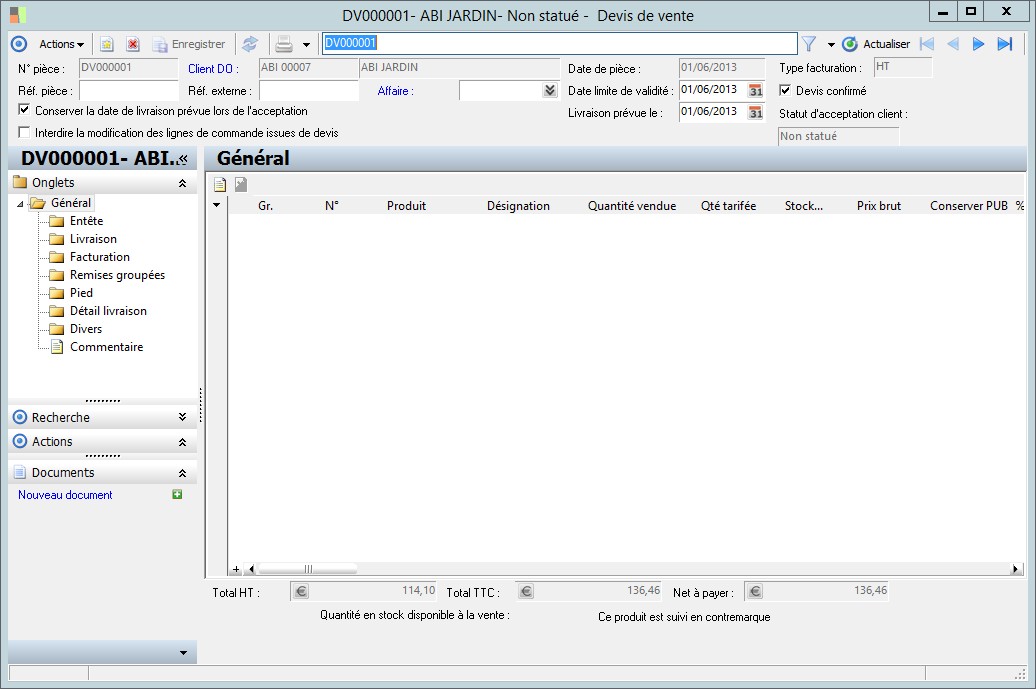
Task: Toggle the Devis confirmé checkbox
Action: click(785, 91)
